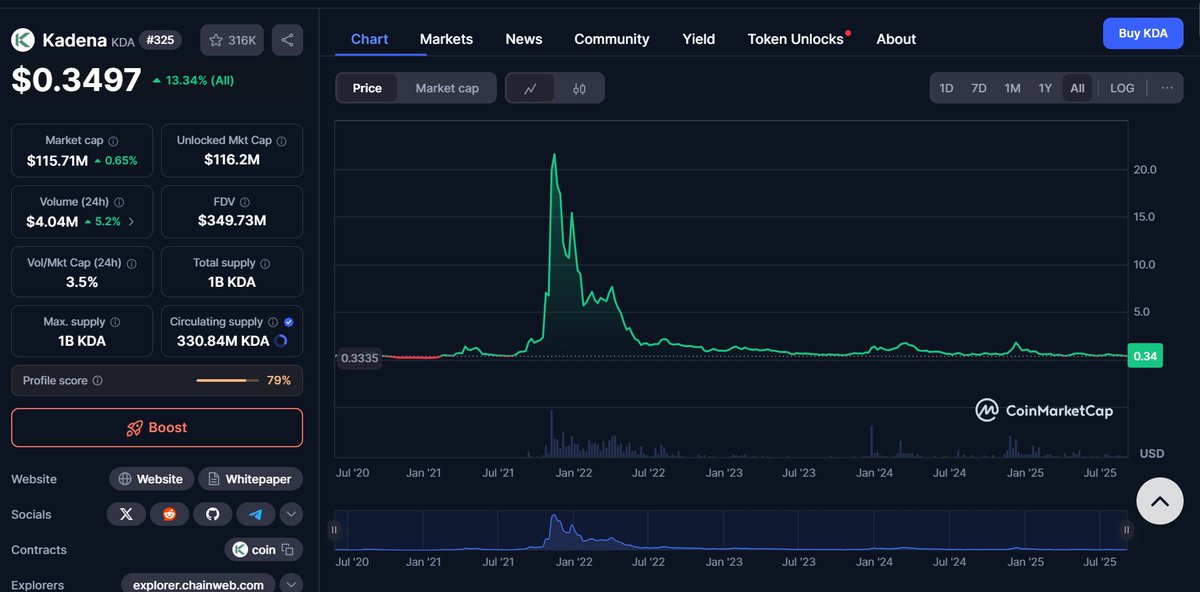
Task: Click the profile score progress bar
Action: [227, 381]
